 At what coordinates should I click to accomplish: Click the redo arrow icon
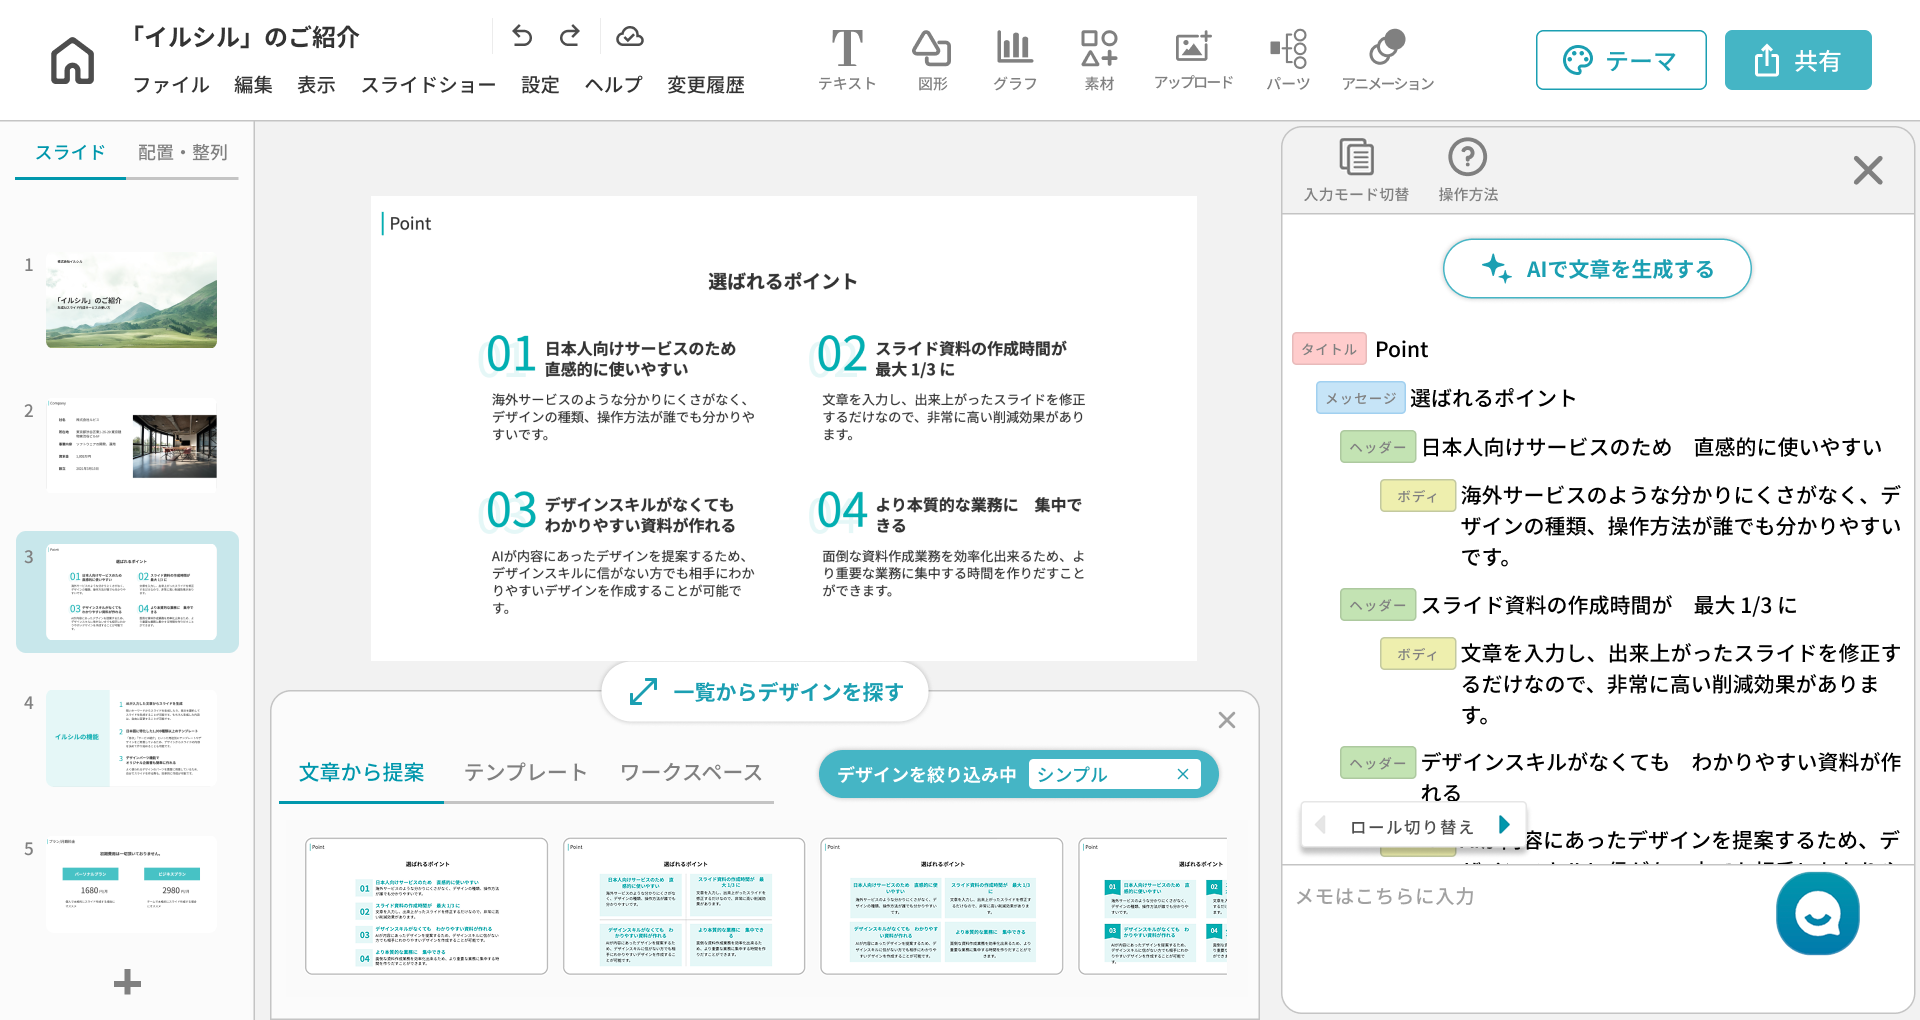[x=570, y=37]
